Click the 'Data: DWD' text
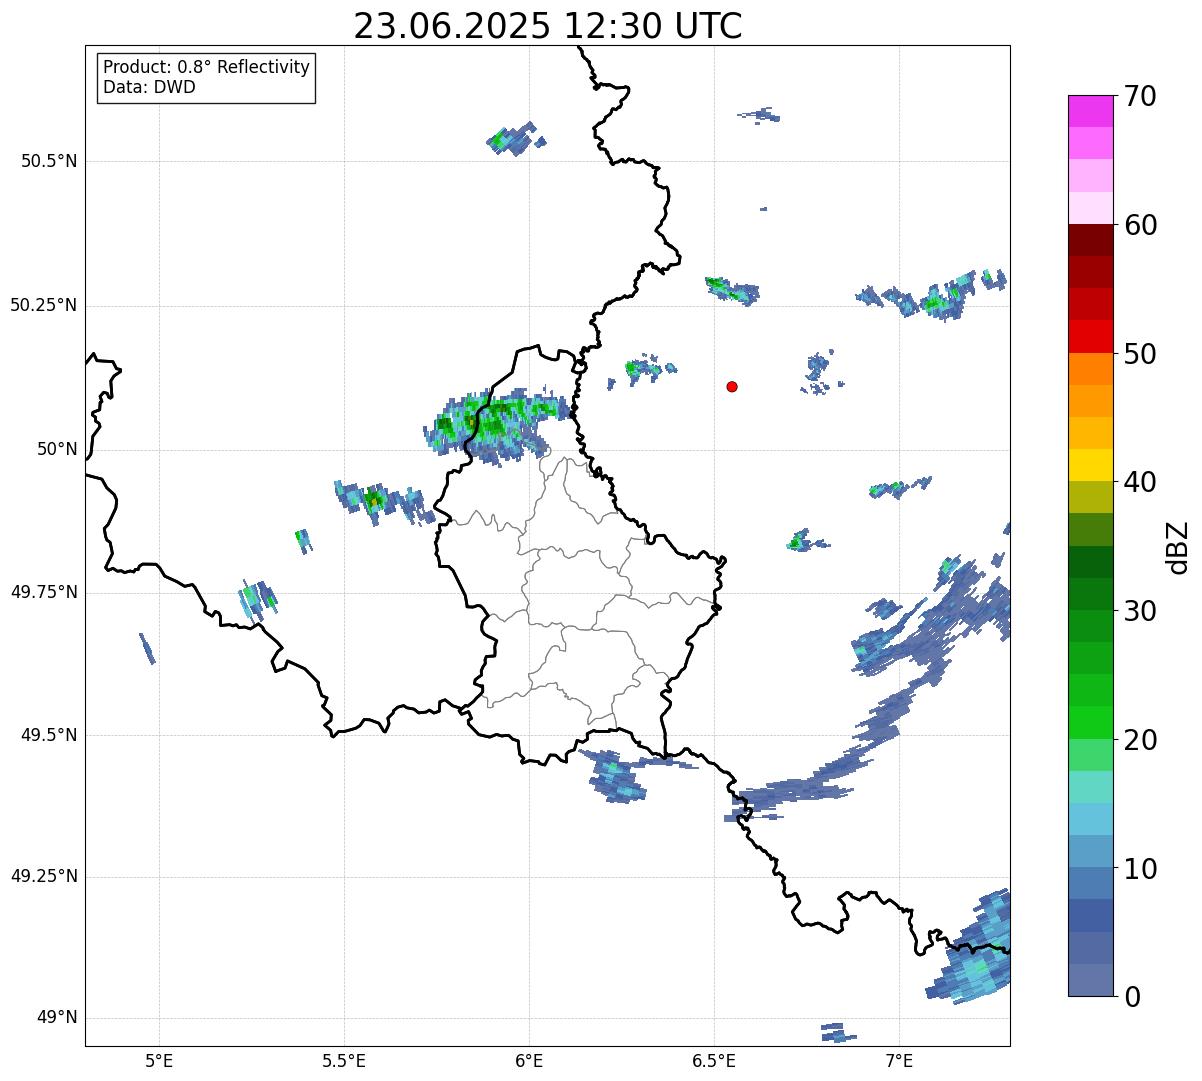Image resolution: width=1202 pixels, height=1081 pixels. (x=149, y=87)
